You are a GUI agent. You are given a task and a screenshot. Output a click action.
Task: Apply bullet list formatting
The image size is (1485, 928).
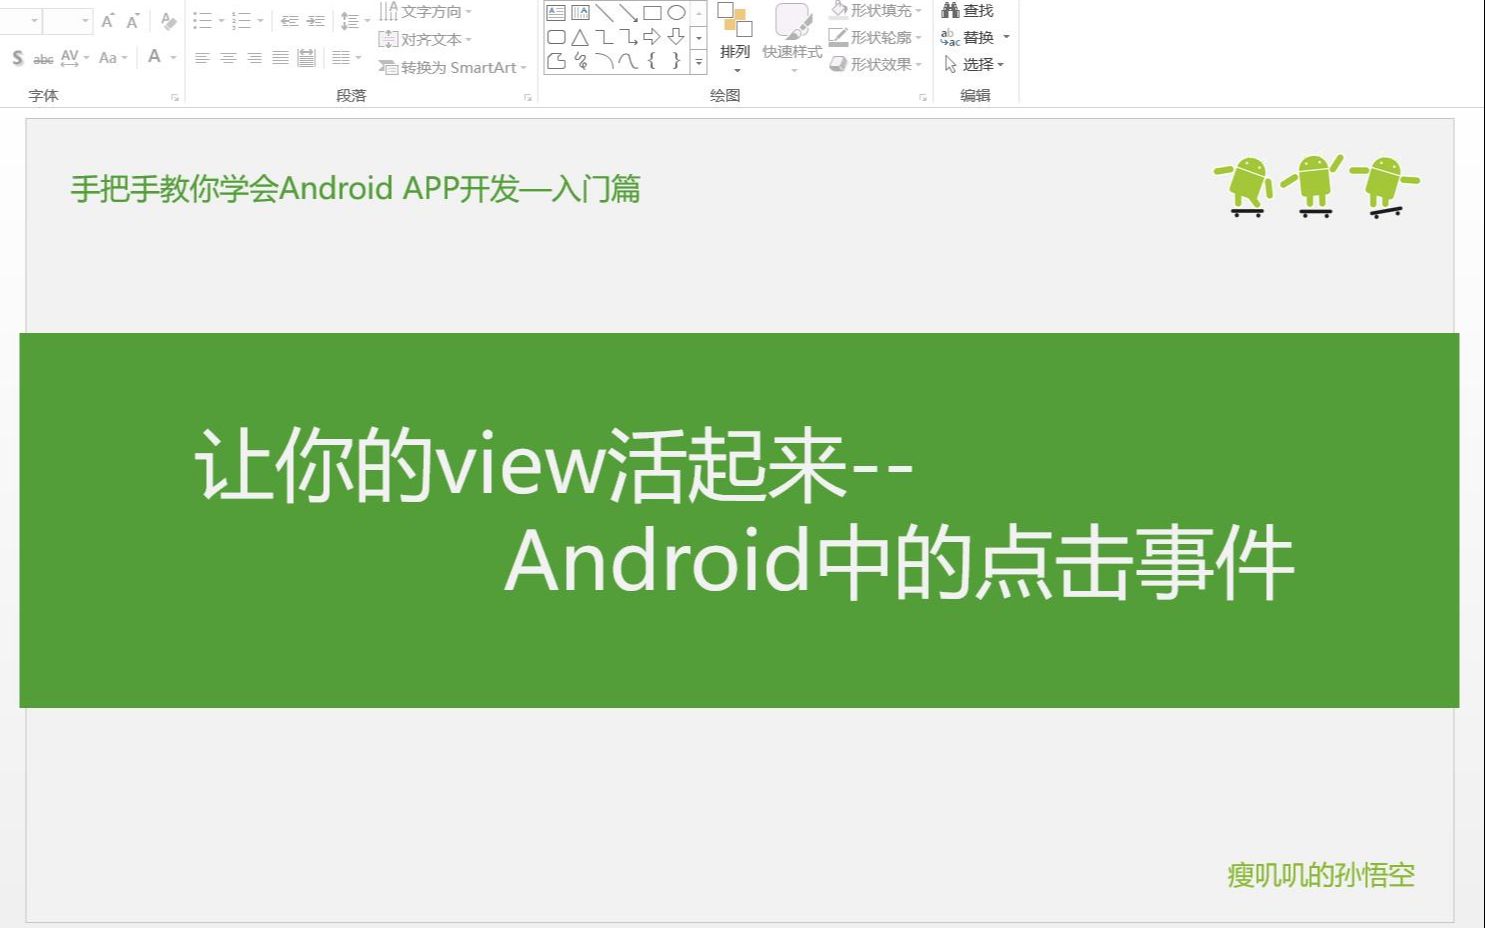(202, 21)
